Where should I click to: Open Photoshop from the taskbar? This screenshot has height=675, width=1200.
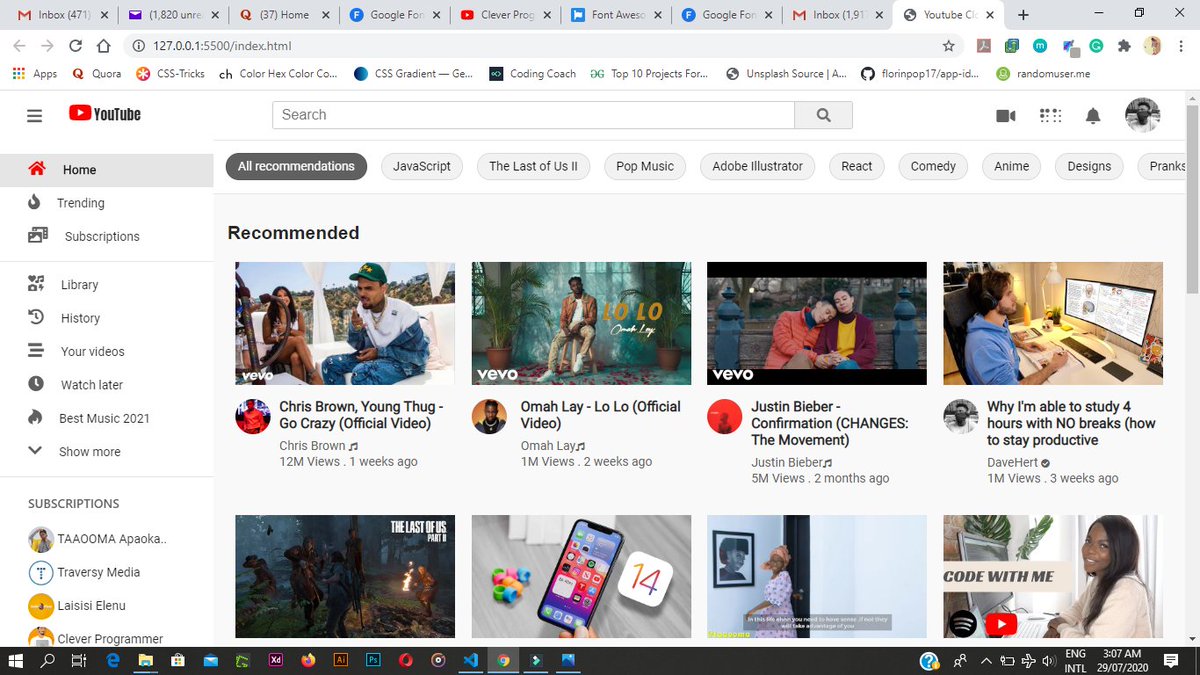pyautogui.click(x=373, y=661)
